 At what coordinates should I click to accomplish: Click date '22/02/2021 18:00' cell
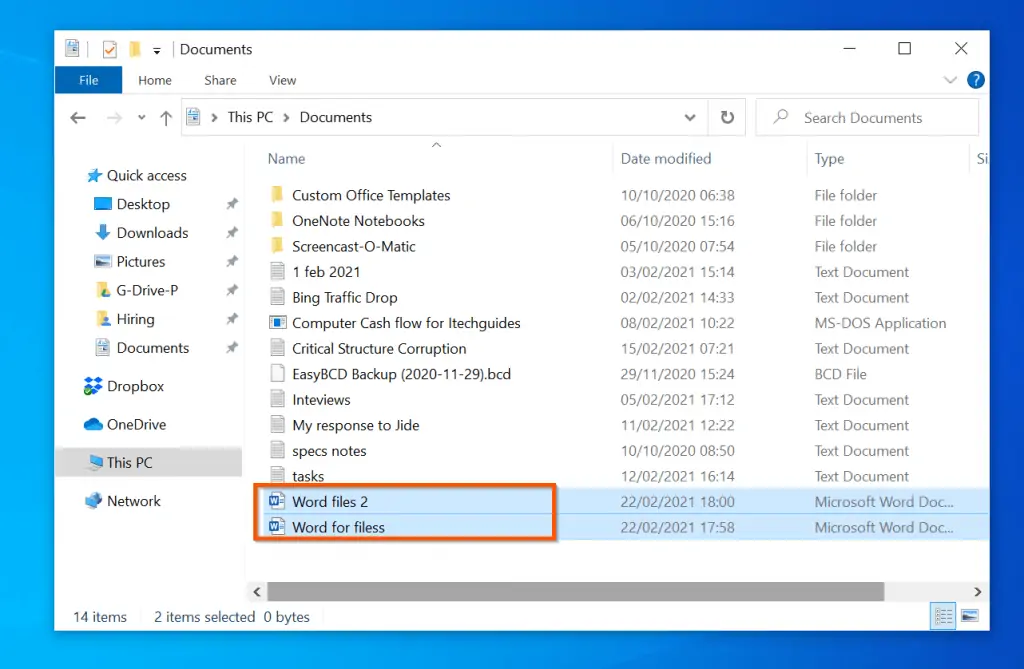click(x=677, y=502)
